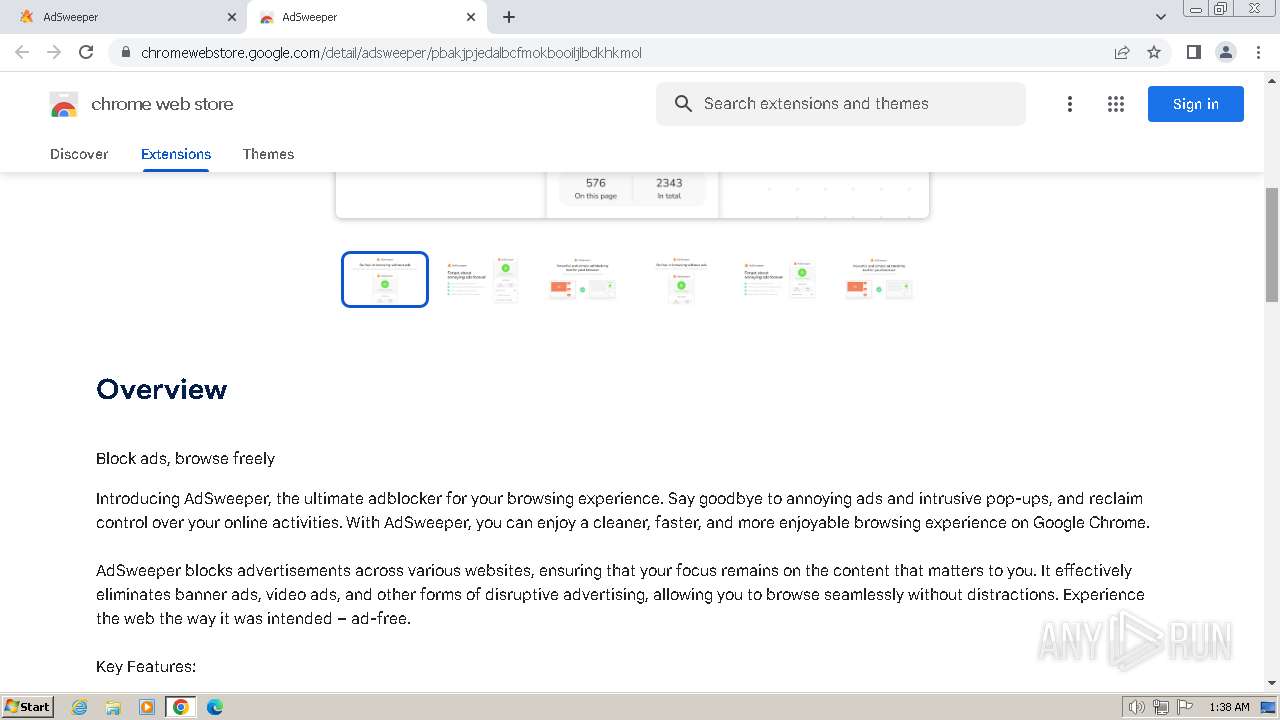Select the fifth screenshot thumbnail
This screenshot has width=1280, height=720.
click(780, 279)
